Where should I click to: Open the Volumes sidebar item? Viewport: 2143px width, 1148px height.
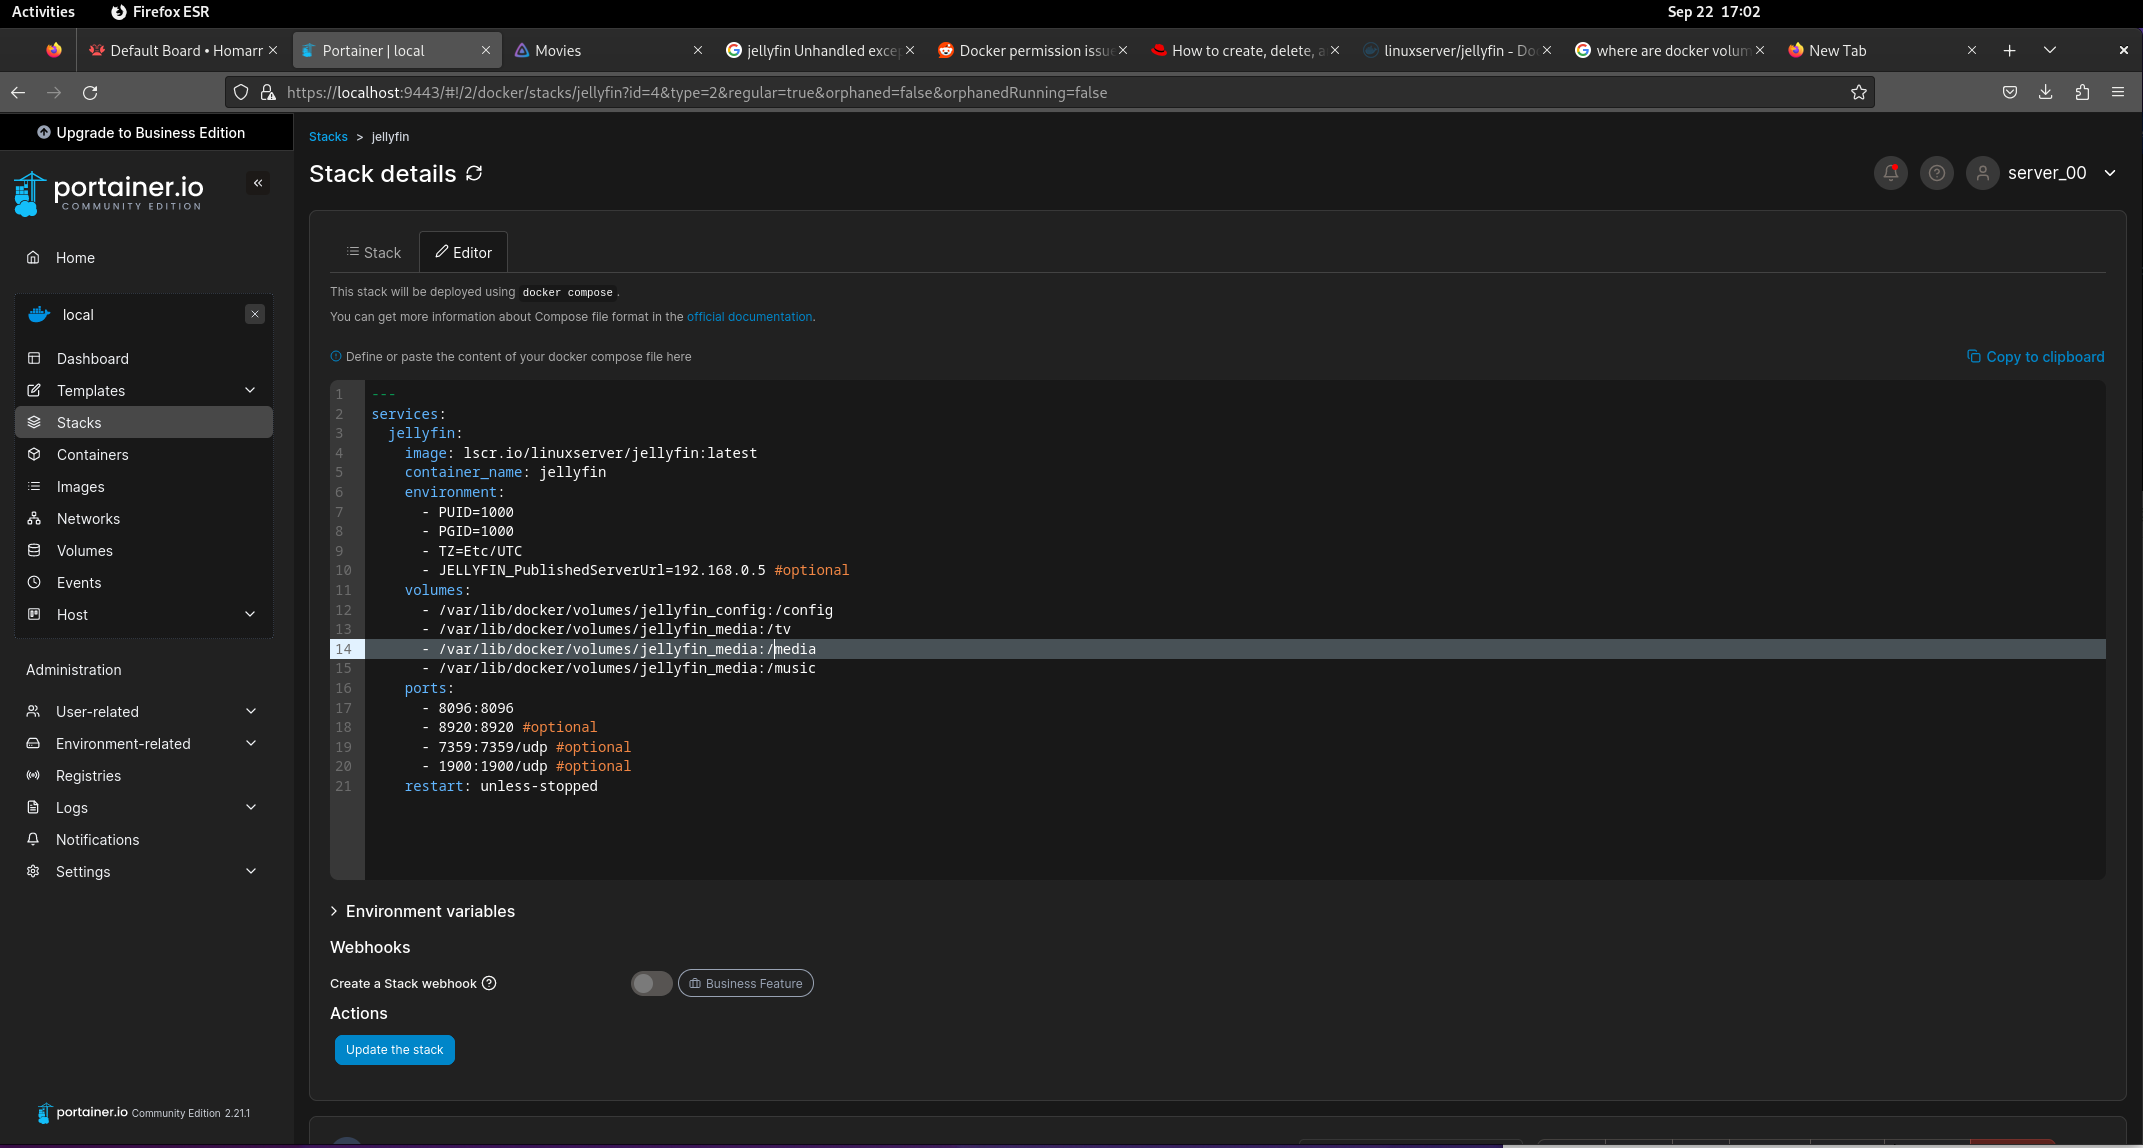84,551
